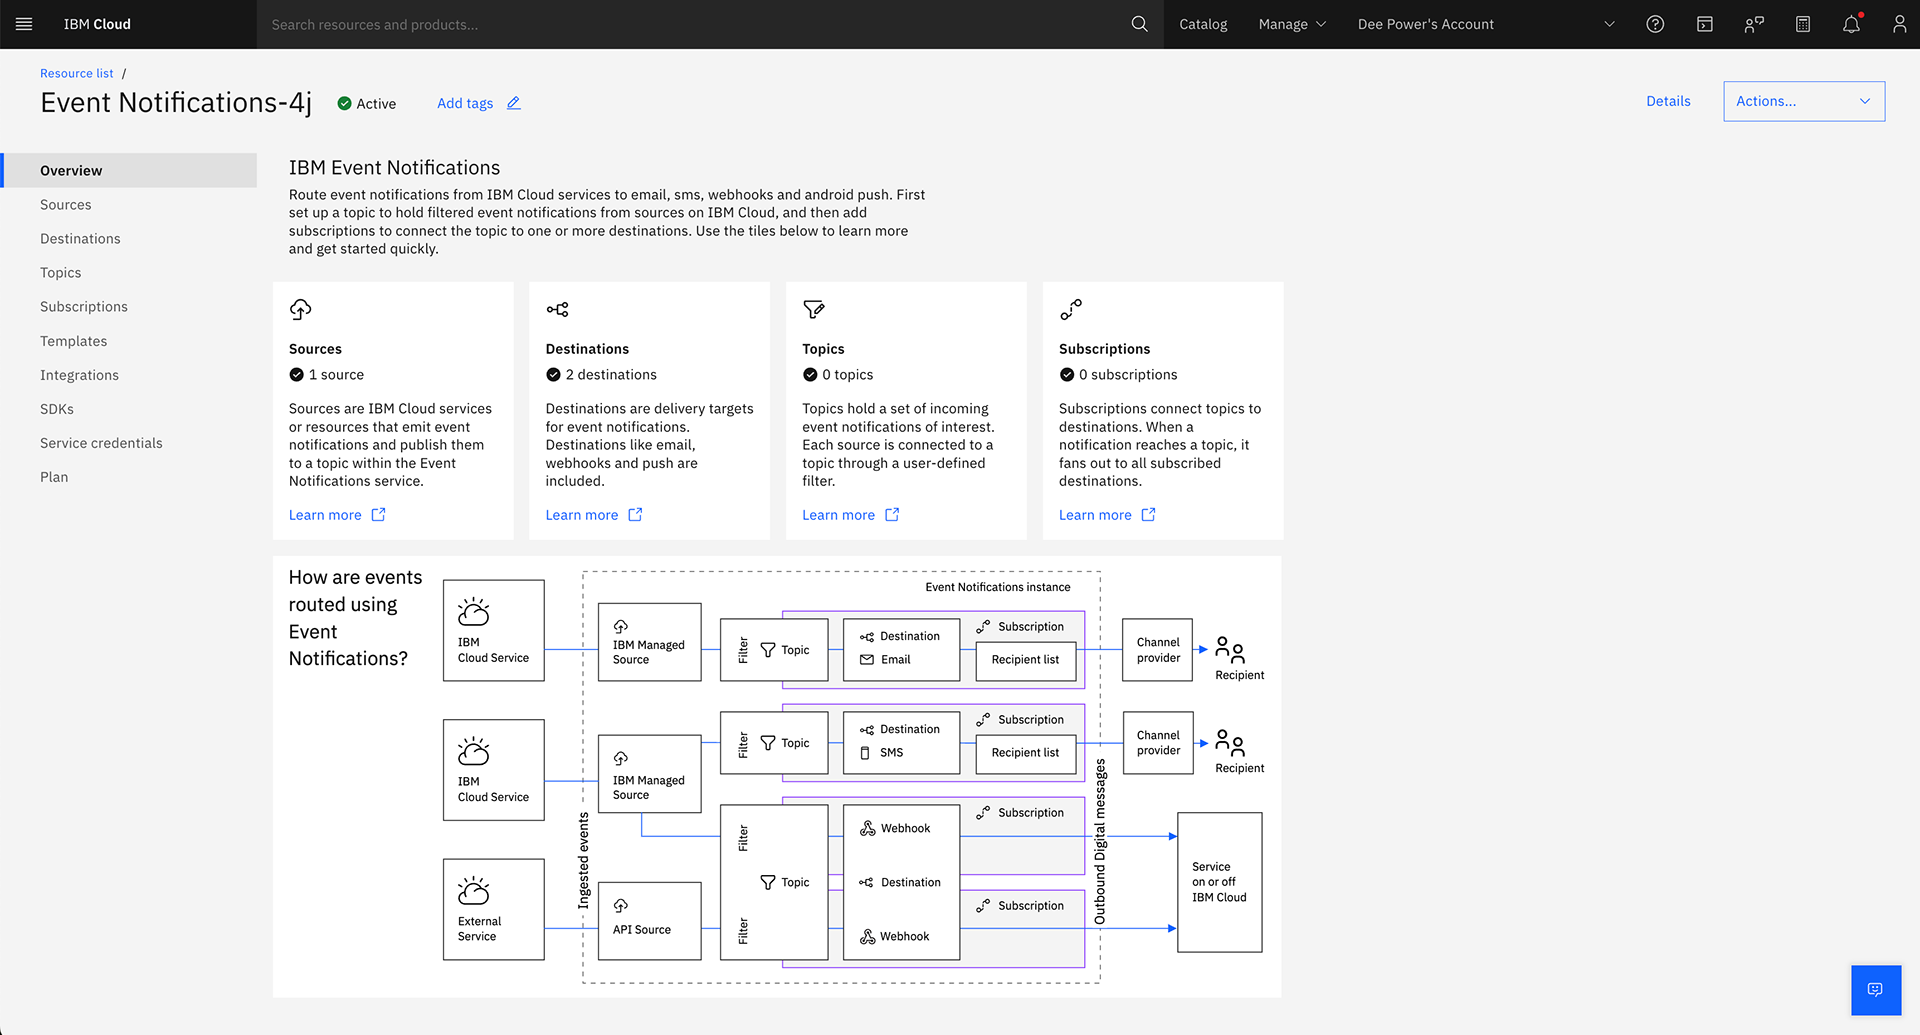Click the search magnifier icon
1920x1035 pixels.
(x=1139, y=24)
